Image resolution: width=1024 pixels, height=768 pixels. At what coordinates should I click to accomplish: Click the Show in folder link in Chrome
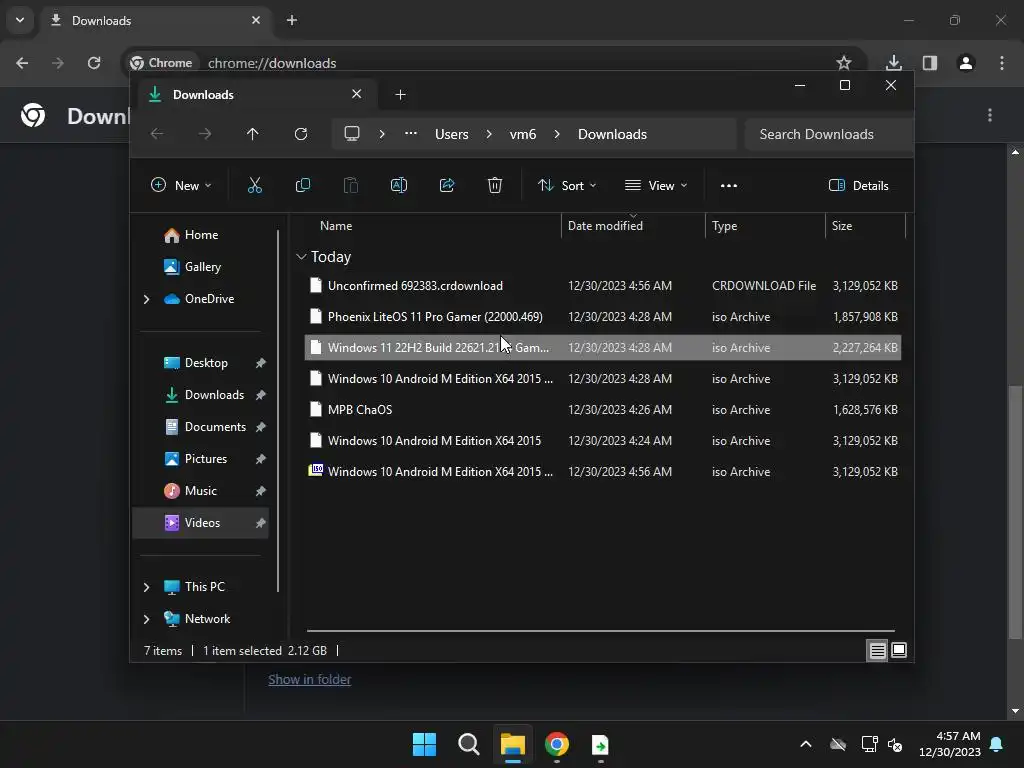pyautogui.click(x=310, y=679)
